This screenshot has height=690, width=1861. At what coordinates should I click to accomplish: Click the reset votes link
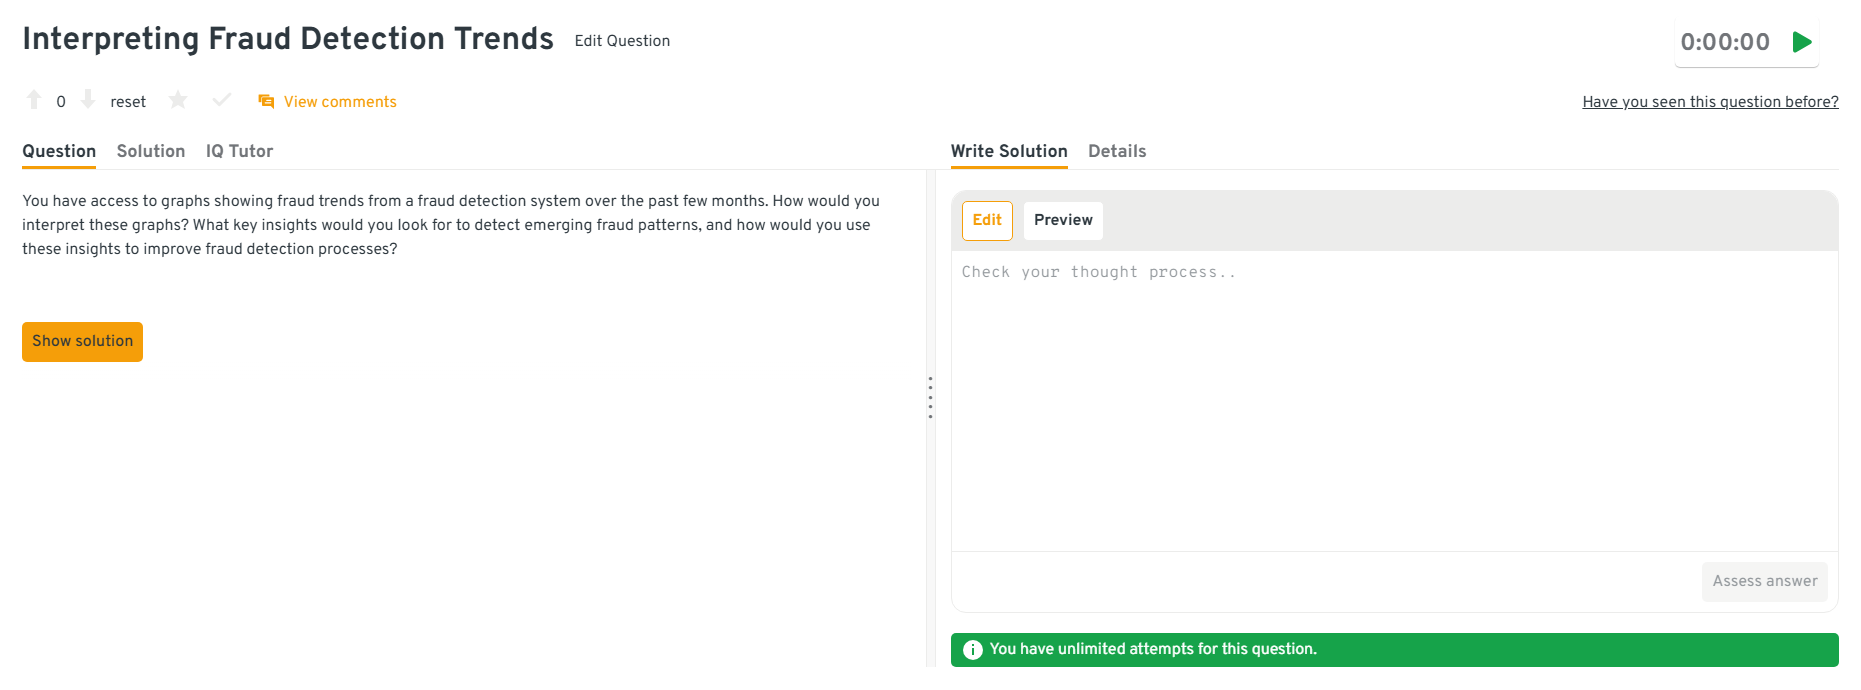[128, 102]
